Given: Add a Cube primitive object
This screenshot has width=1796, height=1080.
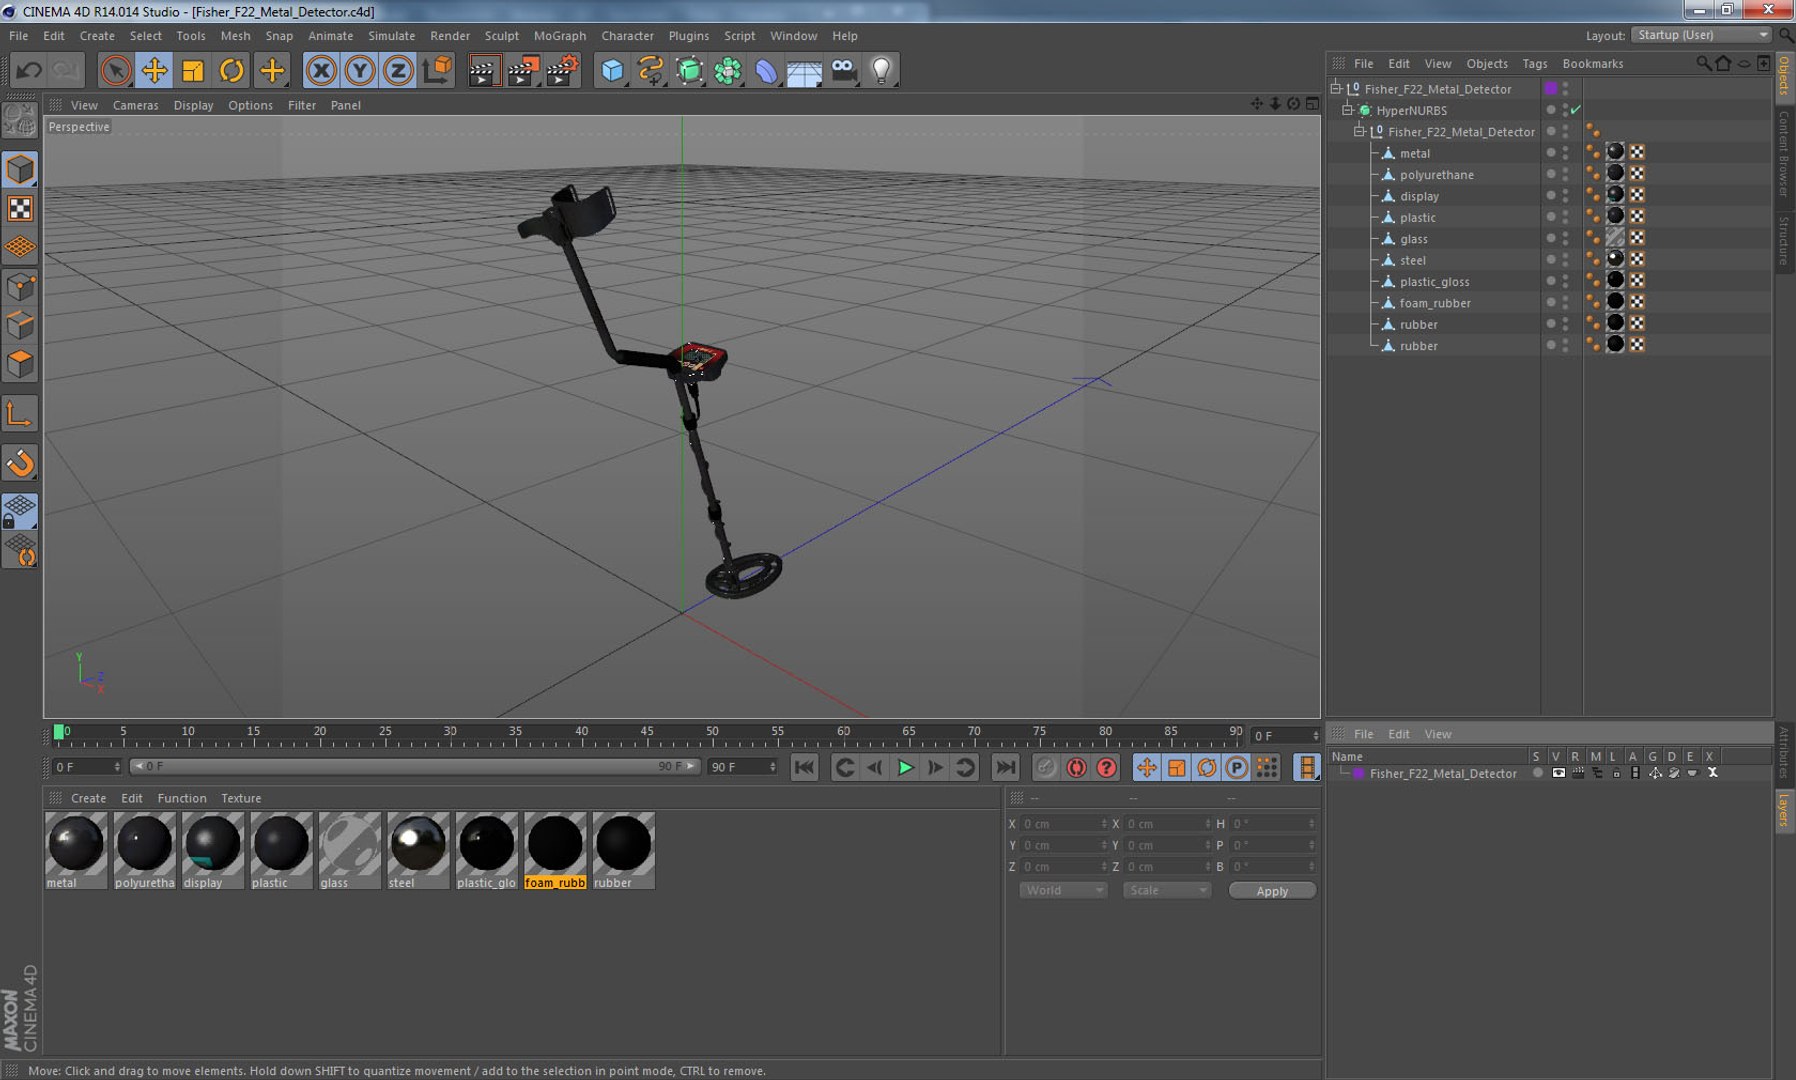Looking at the screenshot, I should coord(612,70).
